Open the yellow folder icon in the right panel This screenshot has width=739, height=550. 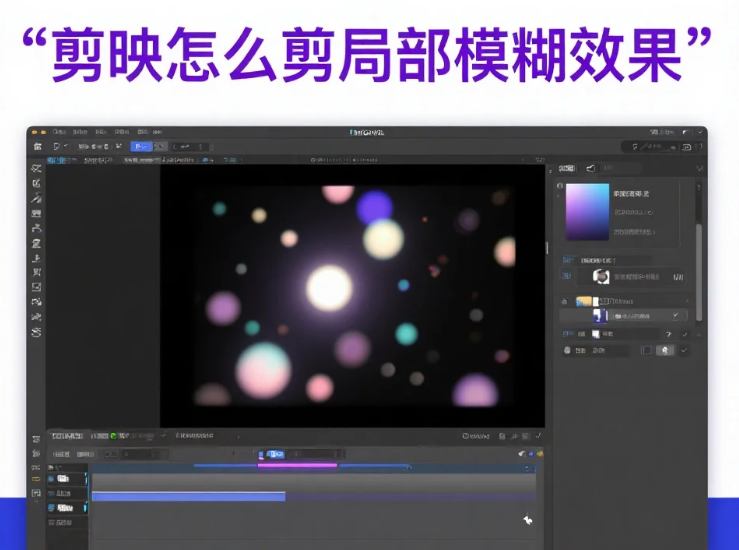point(583,301)
